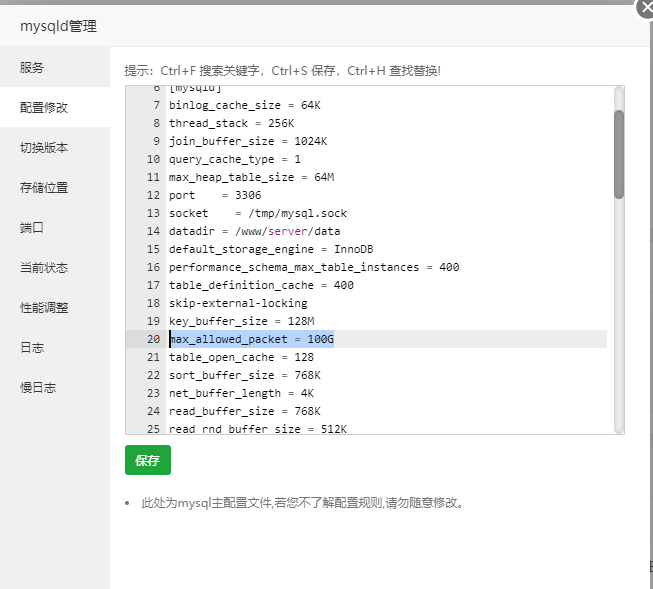Image resolution: width=653 pixels, height=589 pixels.
Task: Click line key_buffer_size = 128M
Action: [x=242, y=321]
